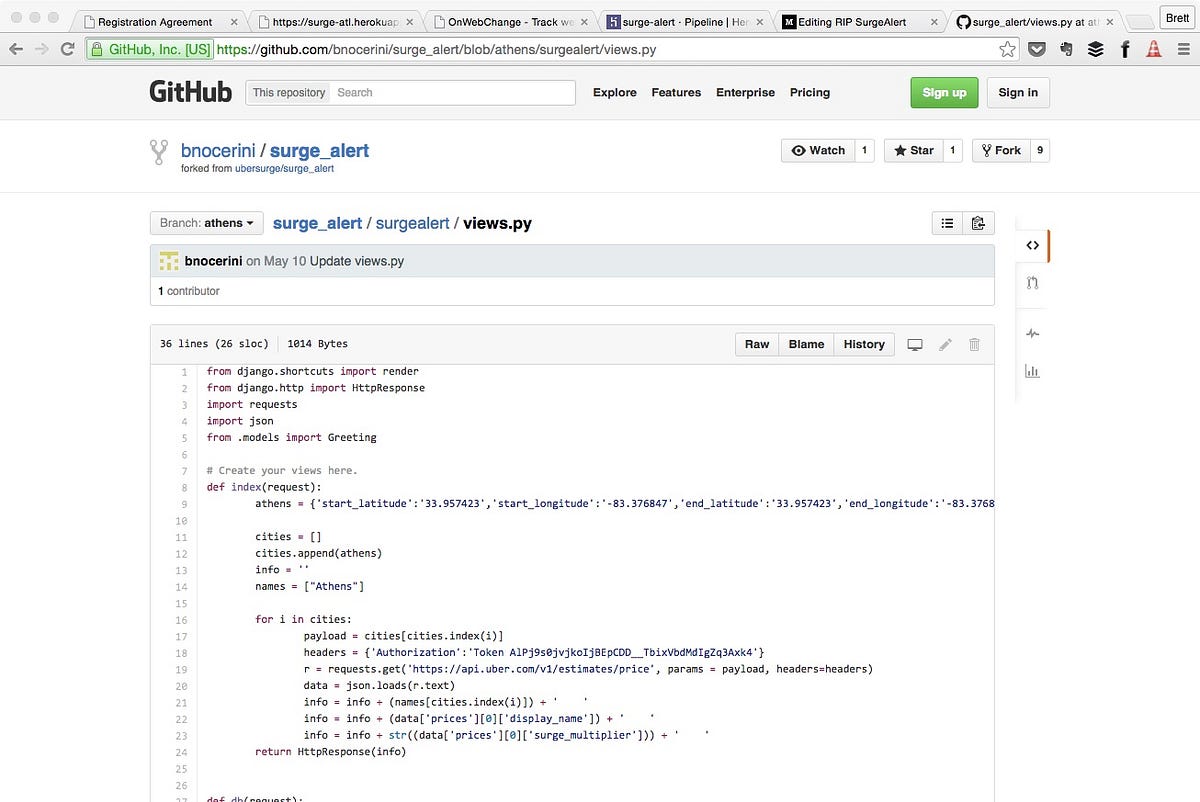
Task: Open the surge_alert repository title link
Action: (x=319, y=151)
